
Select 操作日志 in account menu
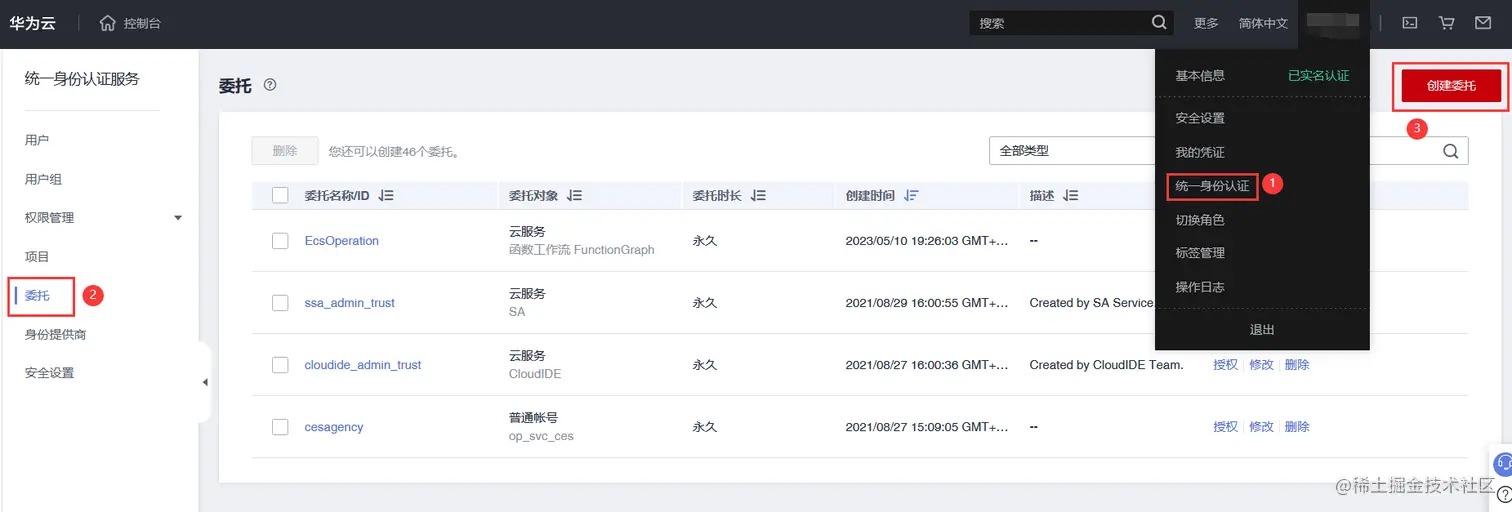click(x=1200, y=287)
